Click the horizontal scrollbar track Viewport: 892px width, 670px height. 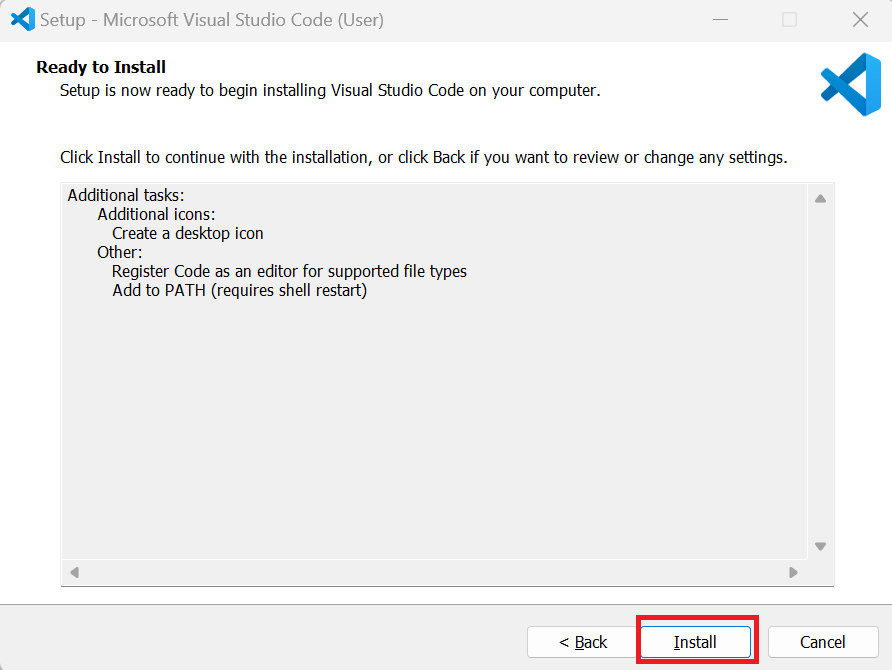(433, 572)
